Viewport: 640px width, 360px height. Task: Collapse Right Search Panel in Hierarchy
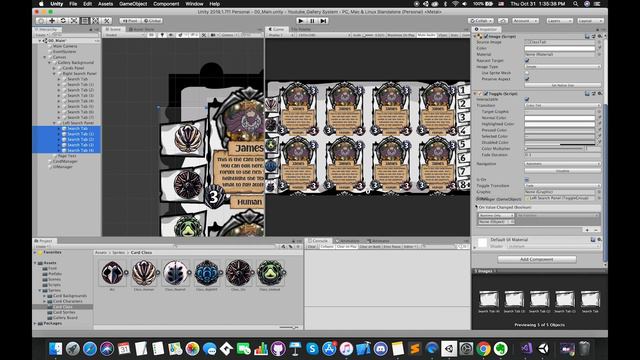point(54,73)
